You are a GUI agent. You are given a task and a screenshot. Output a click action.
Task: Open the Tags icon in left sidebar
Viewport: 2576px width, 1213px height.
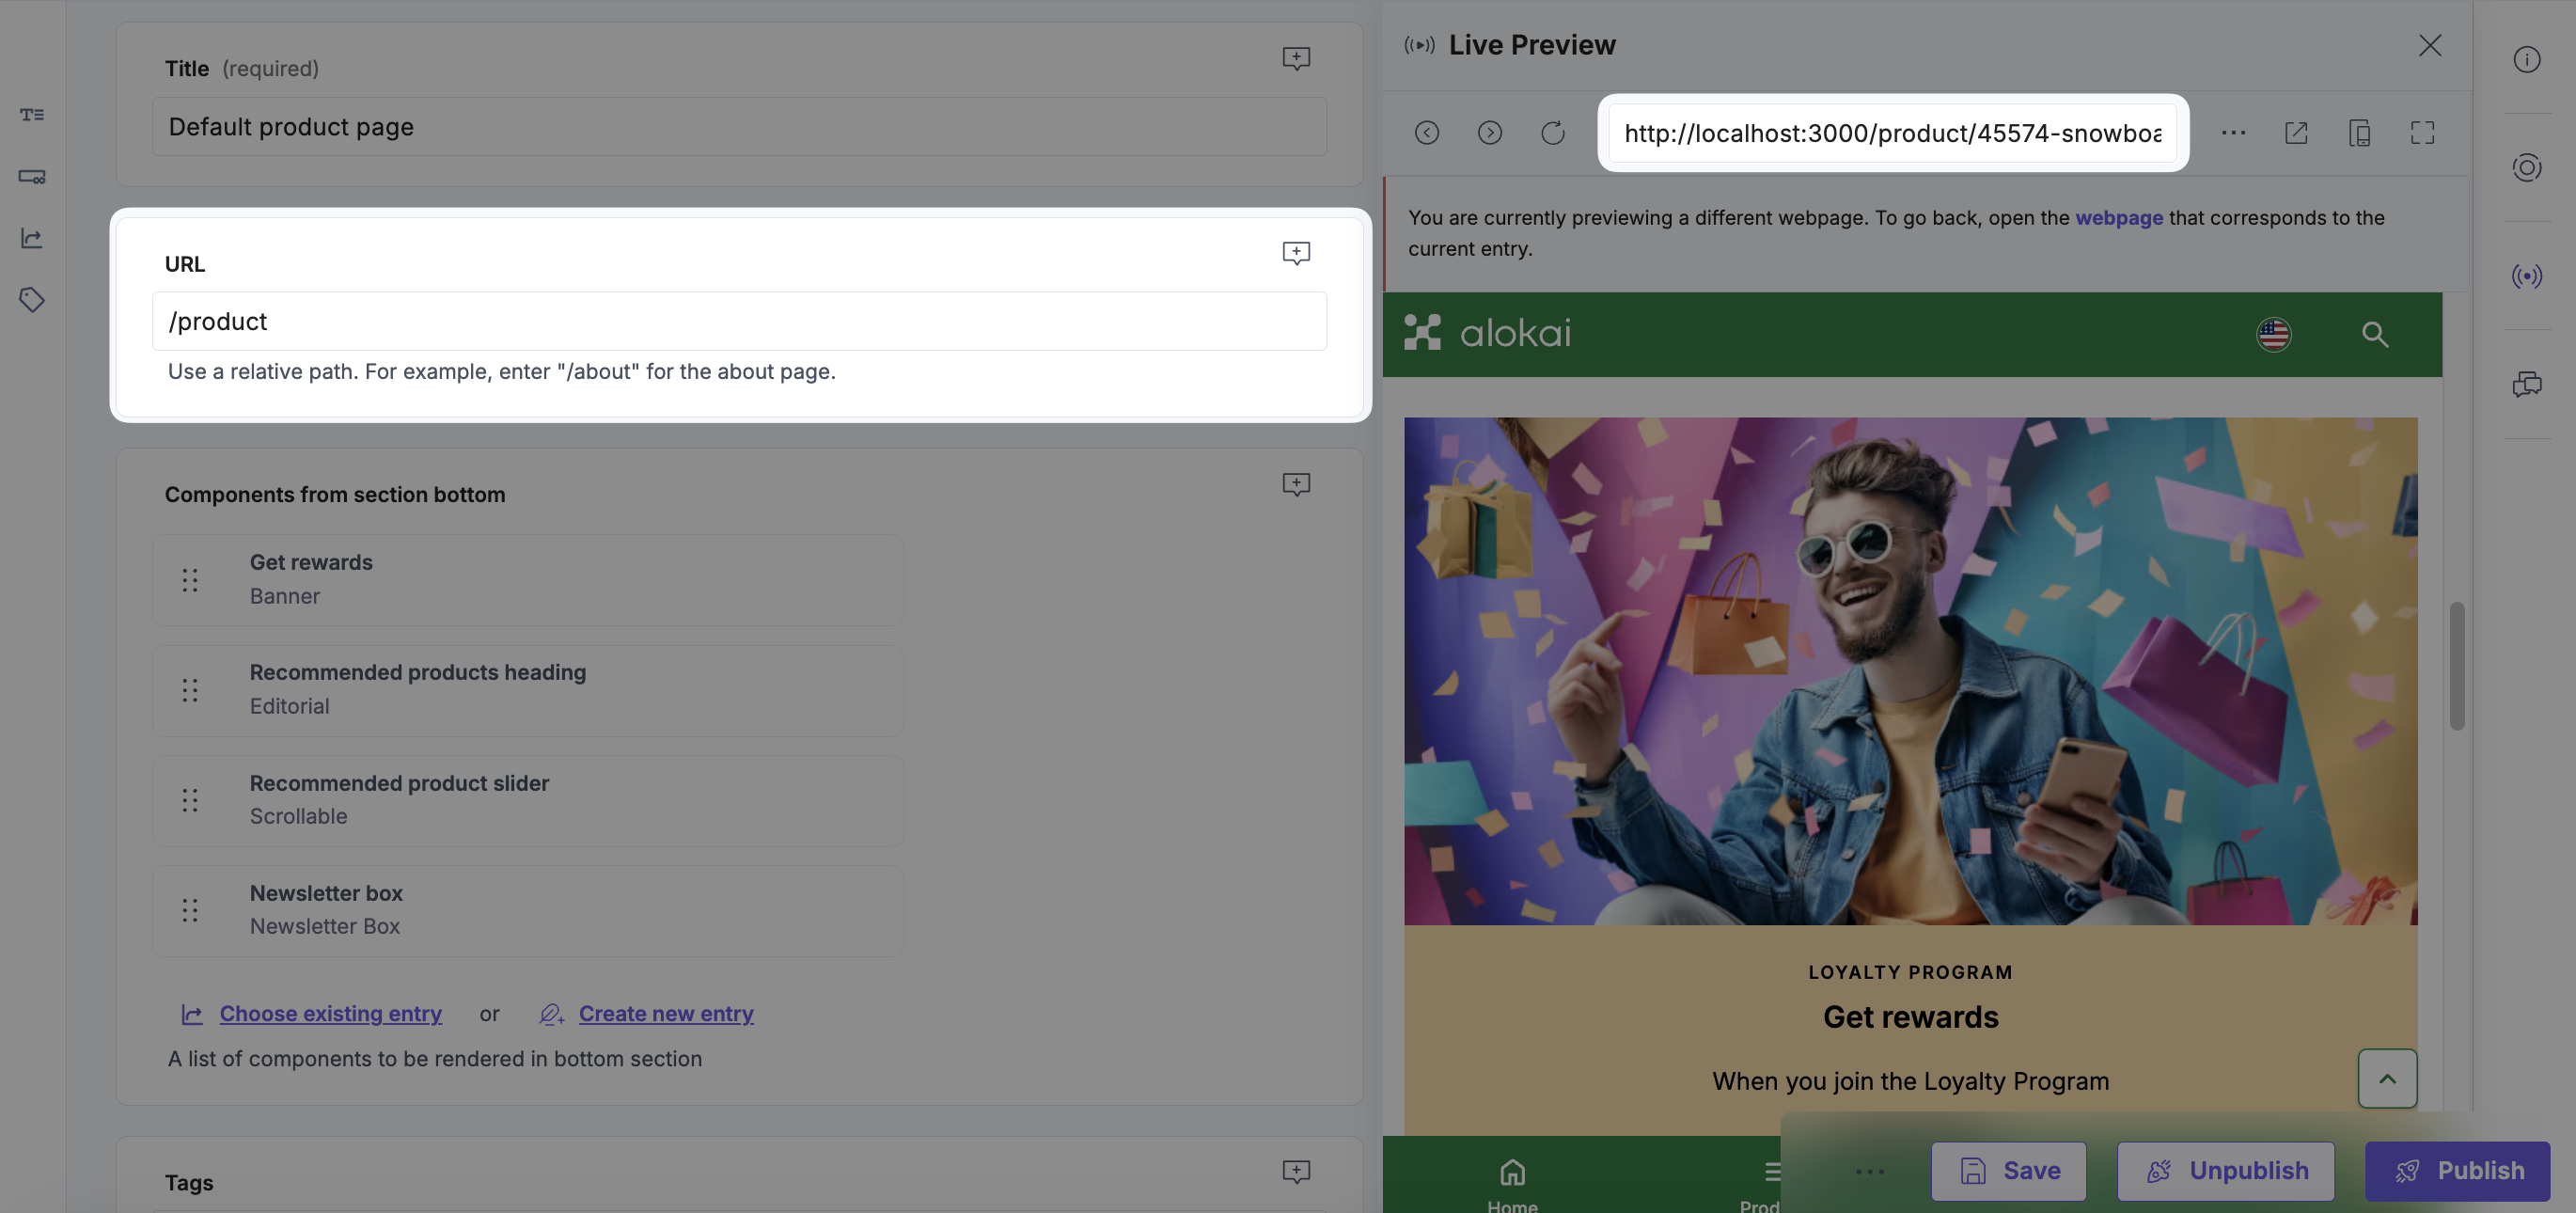pos(32,300)
